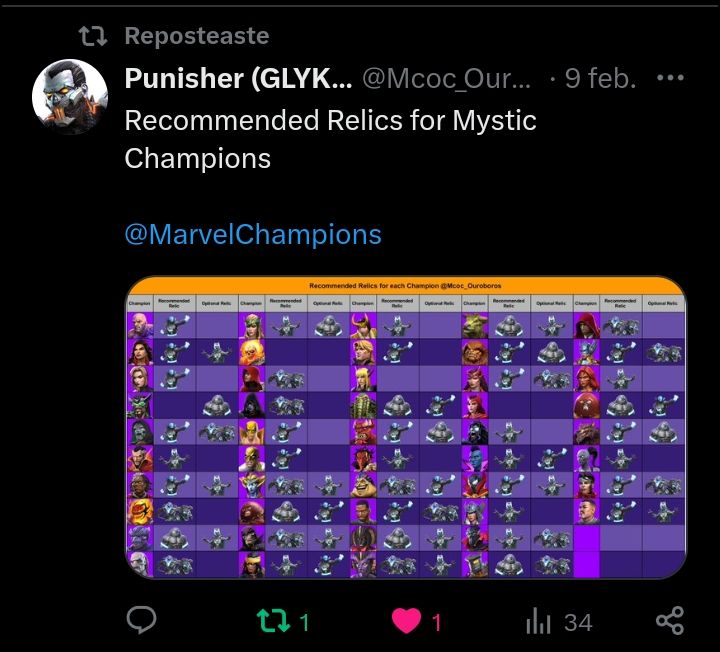Open the @MarvelChampions mention link
720x652 pixels.
pyautogui.click(x=253, y=234)
